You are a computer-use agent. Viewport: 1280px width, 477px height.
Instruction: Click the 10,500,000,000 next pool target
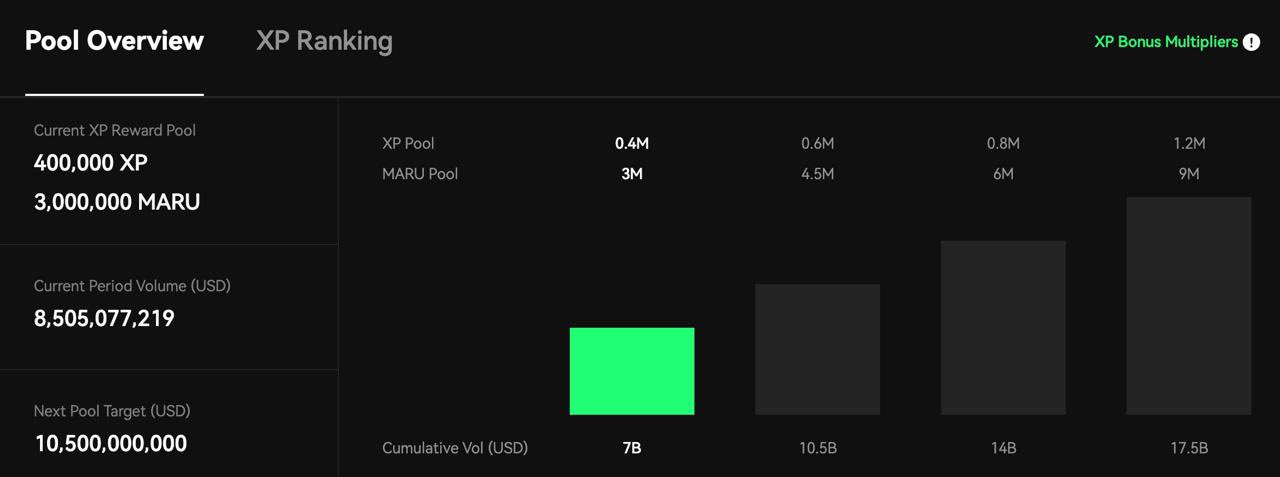(x=110, y=444)
